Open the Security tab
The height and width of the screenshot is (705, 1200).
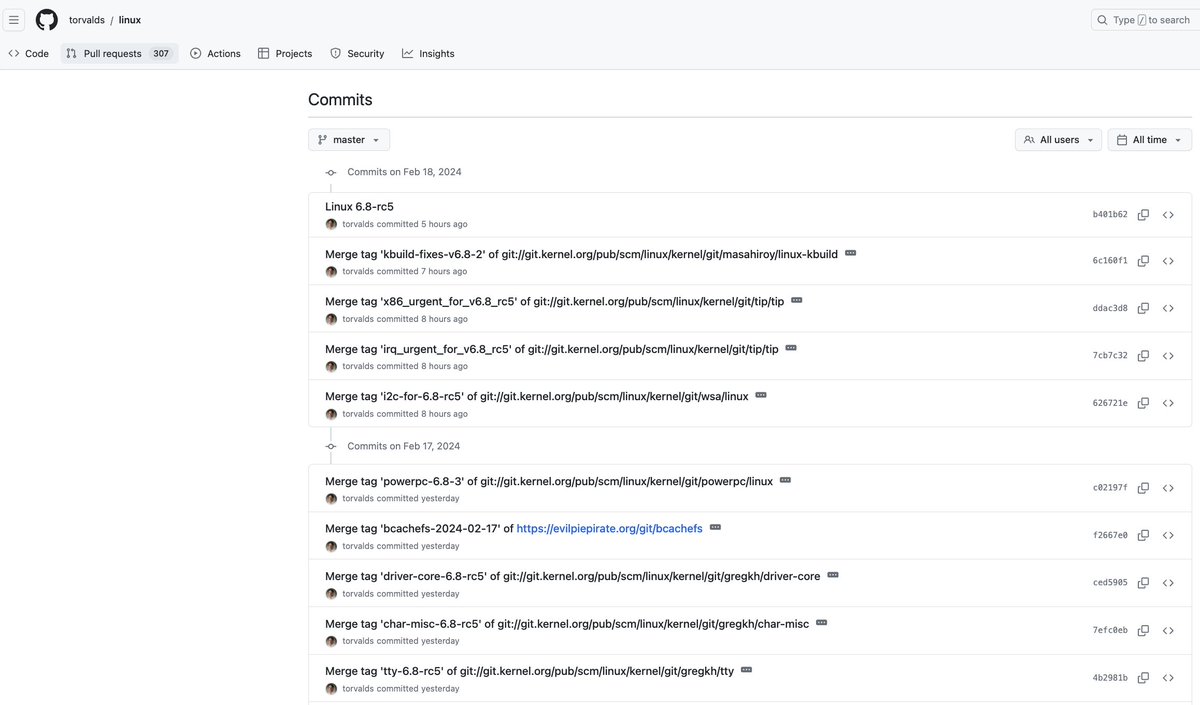tap(357, 53)
